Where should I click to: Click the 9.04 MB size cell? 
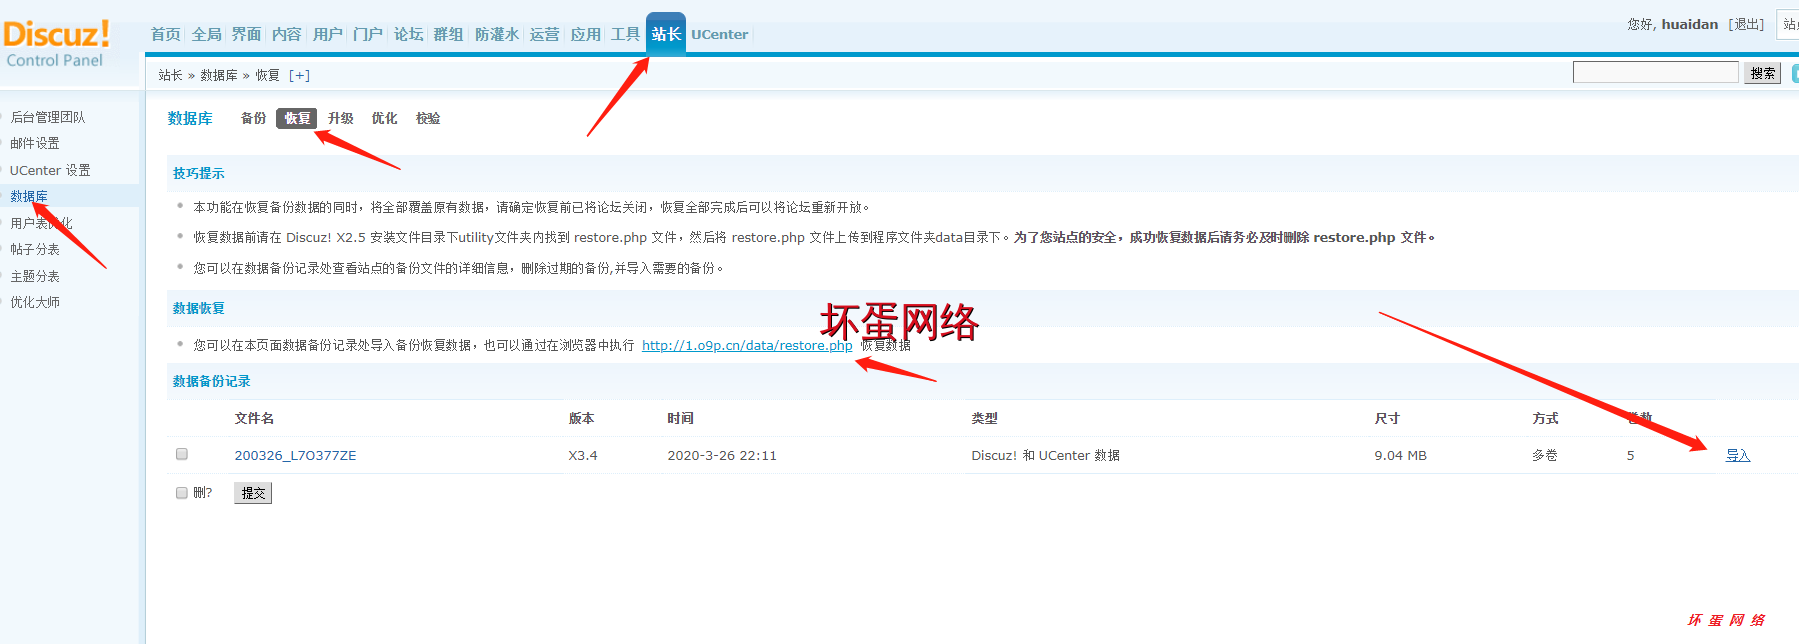[1400, 455]
